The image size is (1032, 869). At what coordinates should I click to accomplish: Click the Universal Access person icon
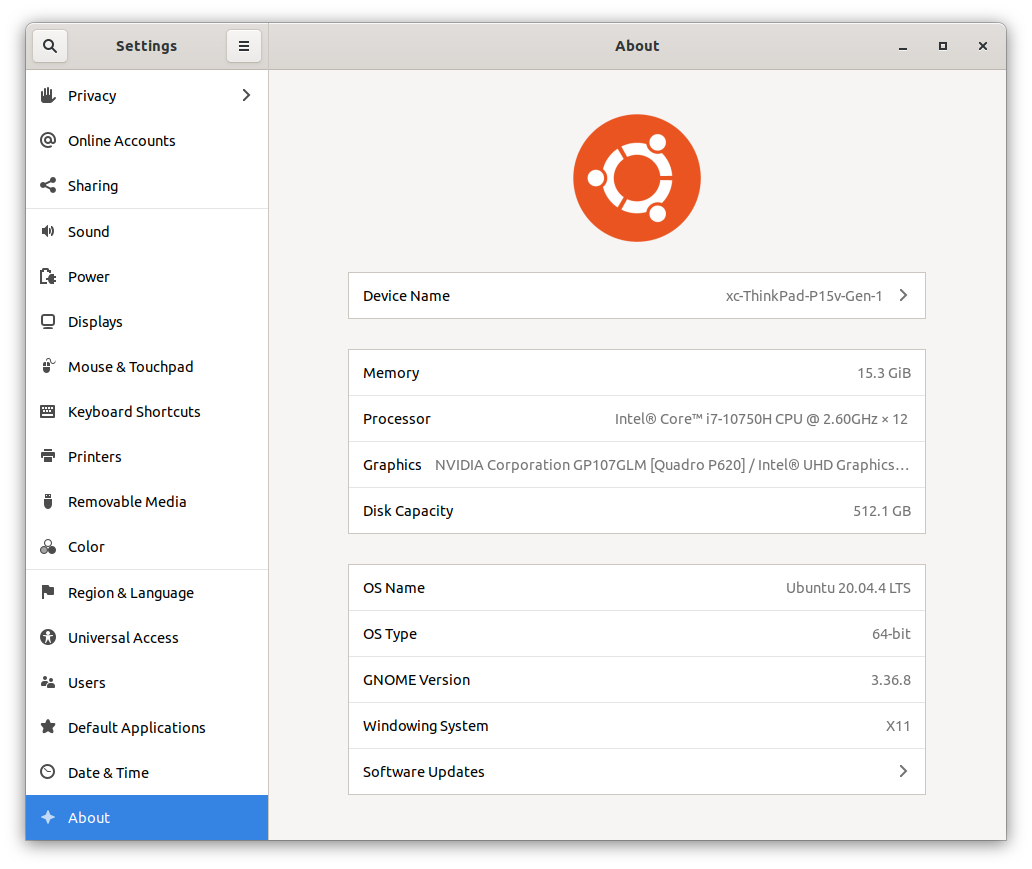(x=47, y=637)
